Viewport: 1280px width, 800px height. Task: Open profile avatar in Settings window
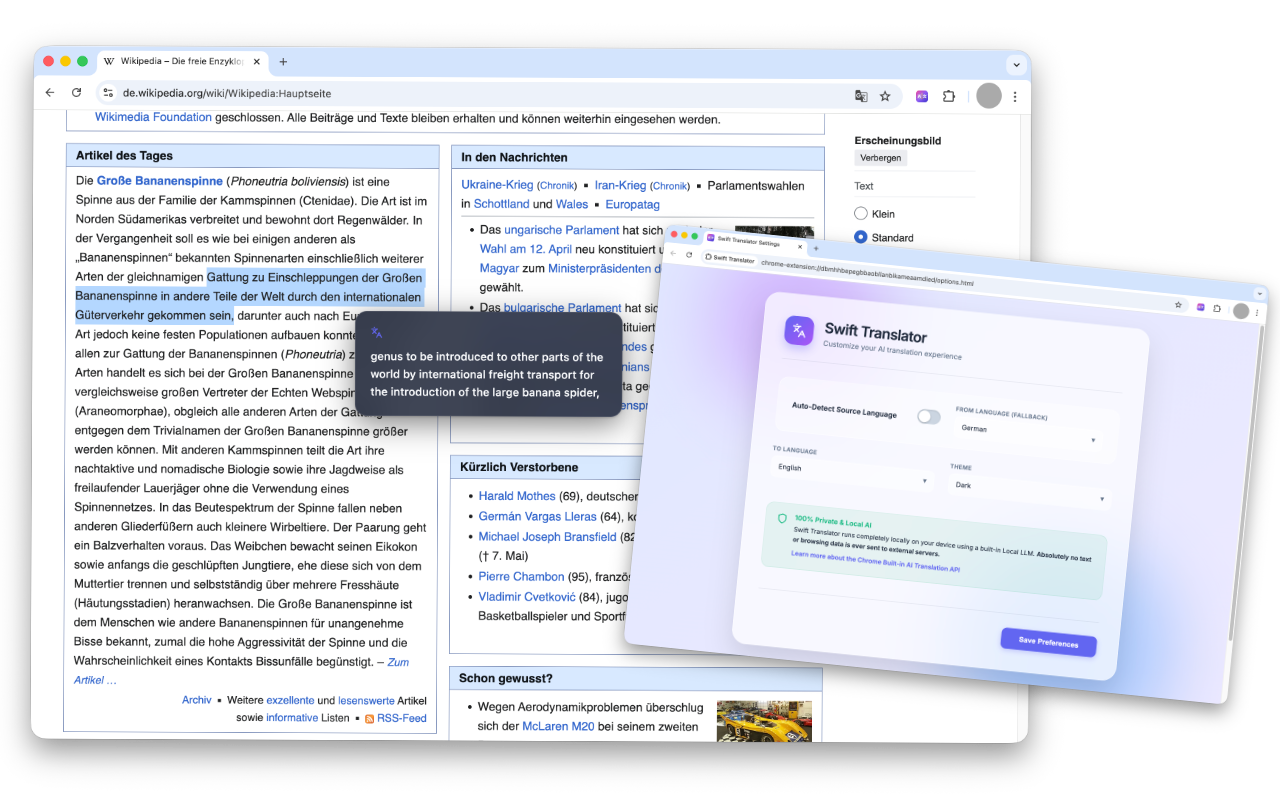(x=1241, y=311)
